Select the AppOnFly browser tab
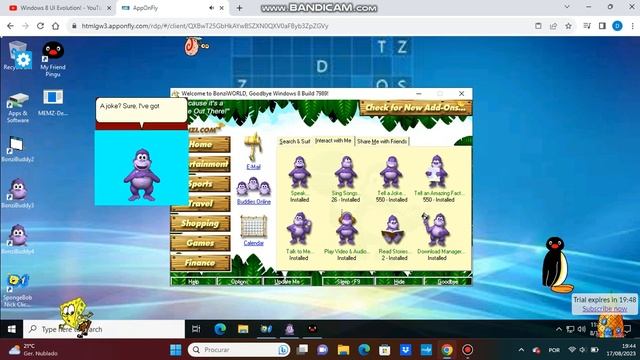640x360 pixels. click(x=172, y=8)
